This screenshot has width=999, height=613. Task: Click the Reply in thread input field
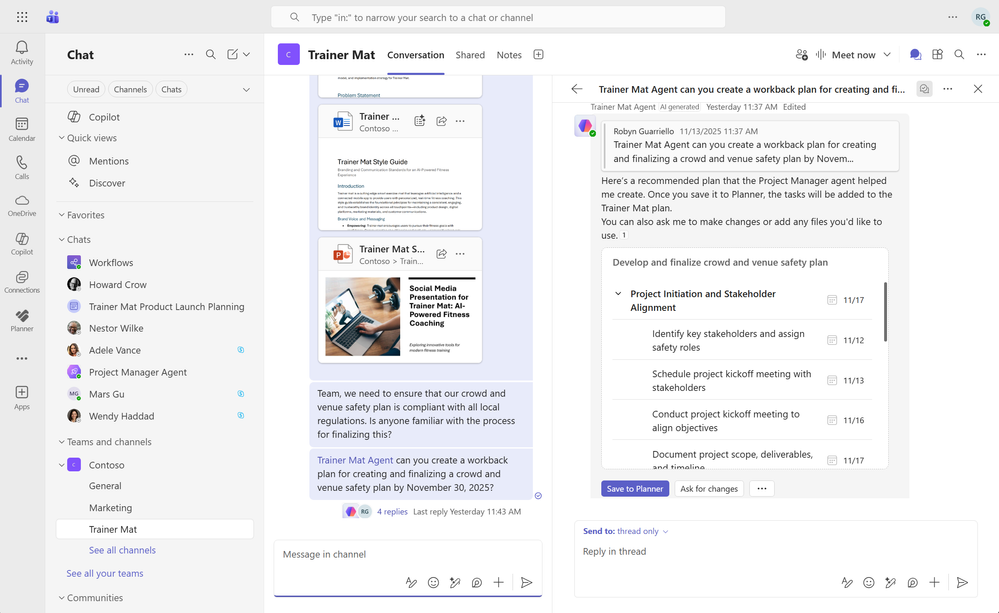tap(700, 551)
